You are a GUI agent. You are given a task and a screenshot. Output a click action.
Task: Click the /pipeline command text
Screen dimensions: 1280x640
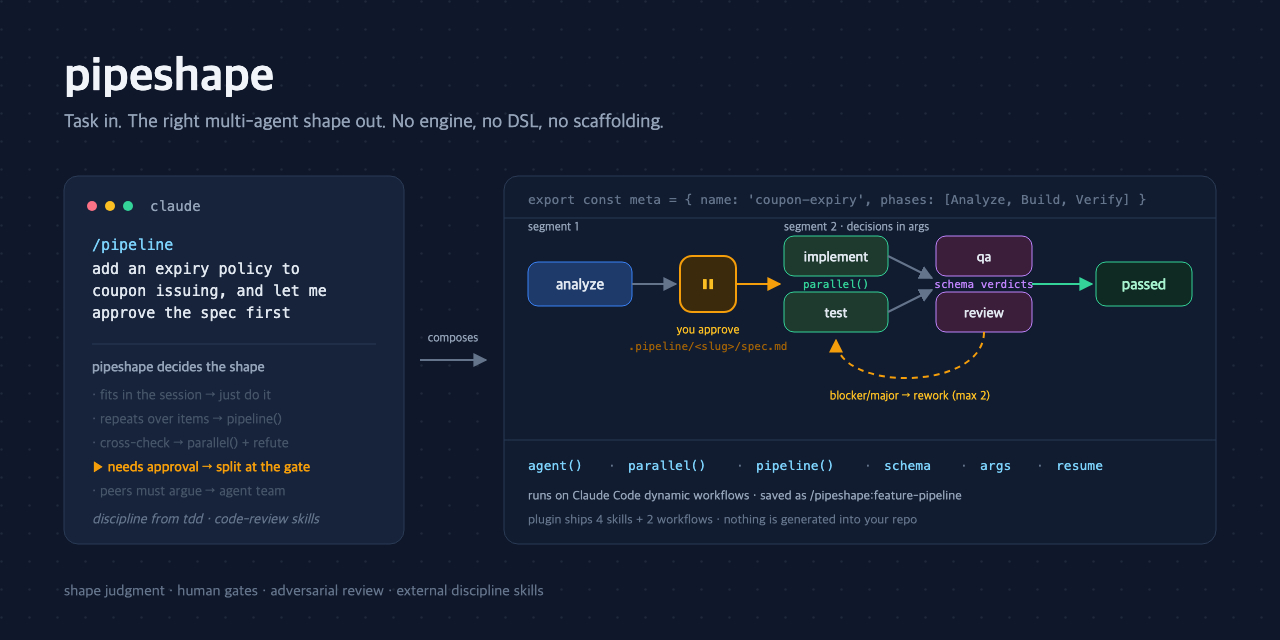(133, 244)
